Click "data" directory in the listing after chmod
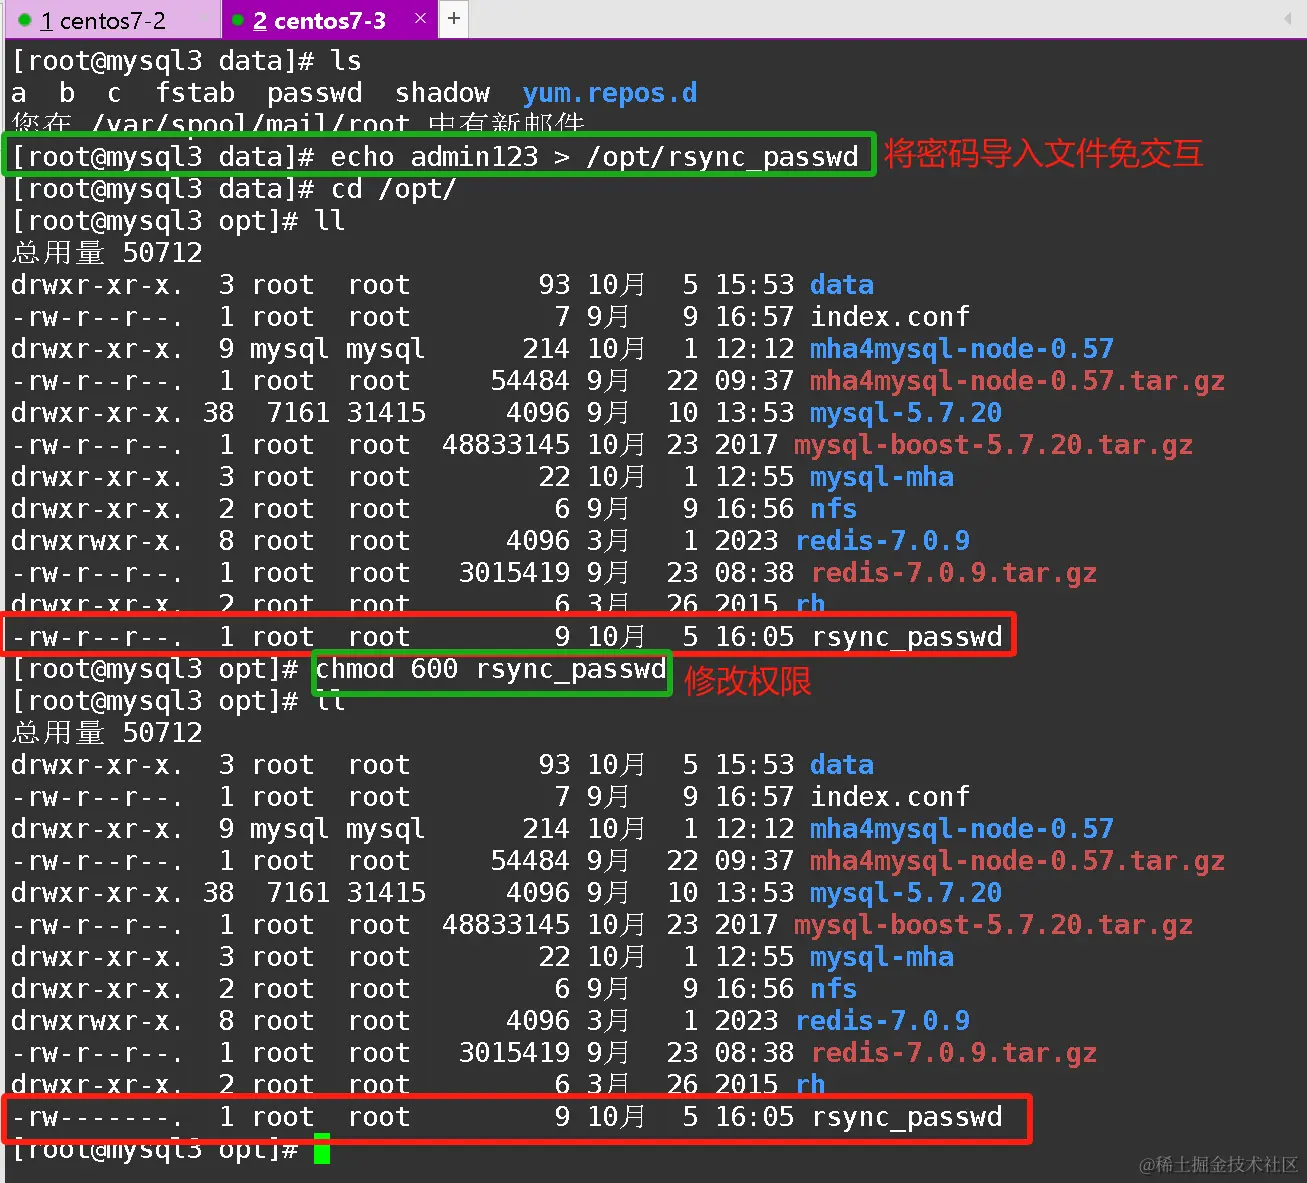 [x=842, y=765]
